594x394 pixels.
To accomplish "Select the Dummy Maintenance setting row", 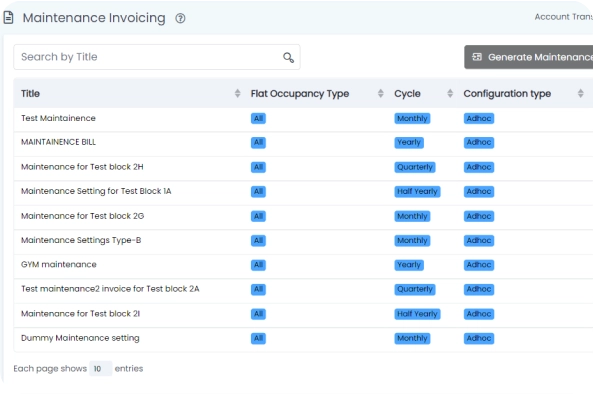I will tap(80, 338).
